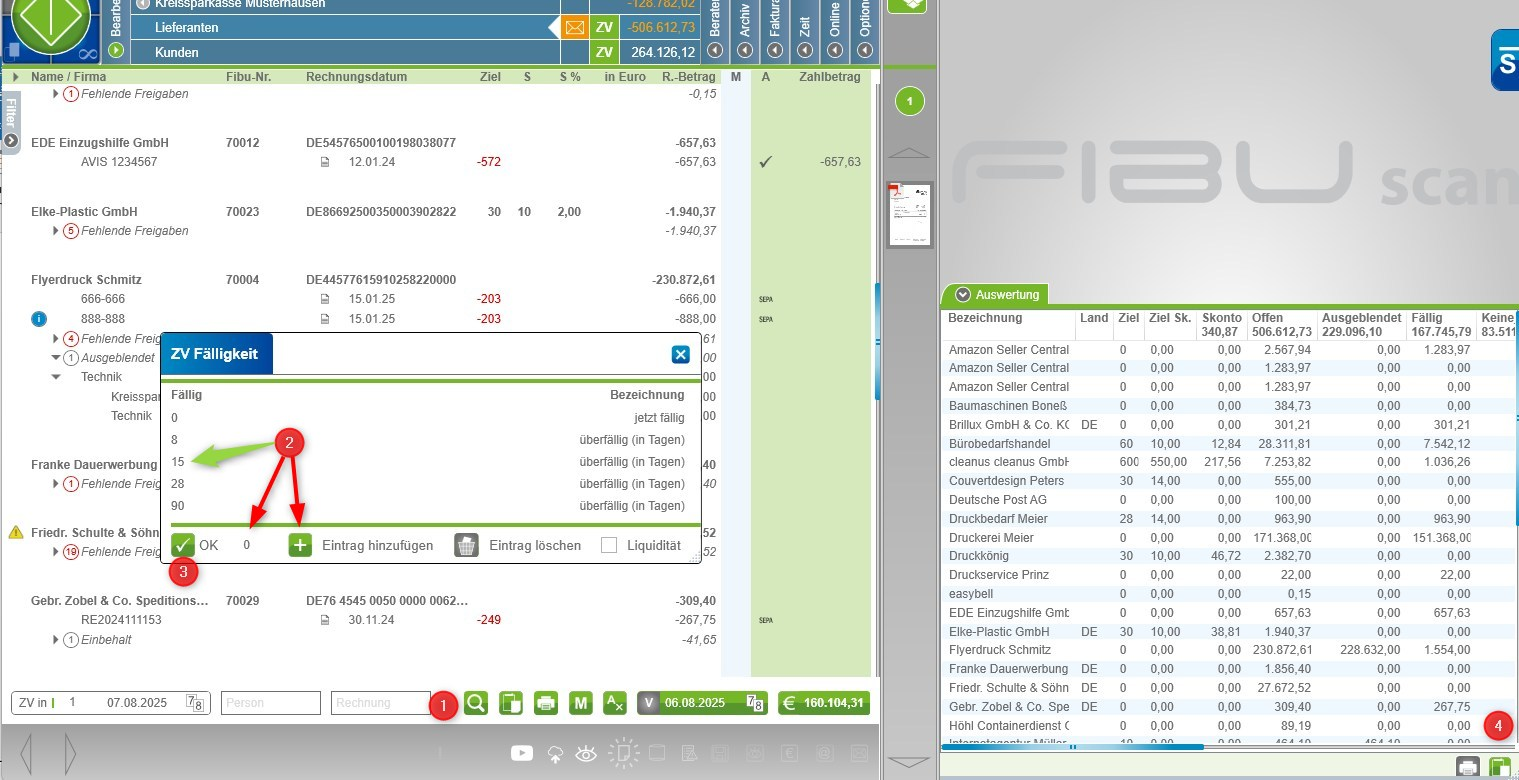Click the eye view icon in footer

pyautogui.click(x=586, y=754)
